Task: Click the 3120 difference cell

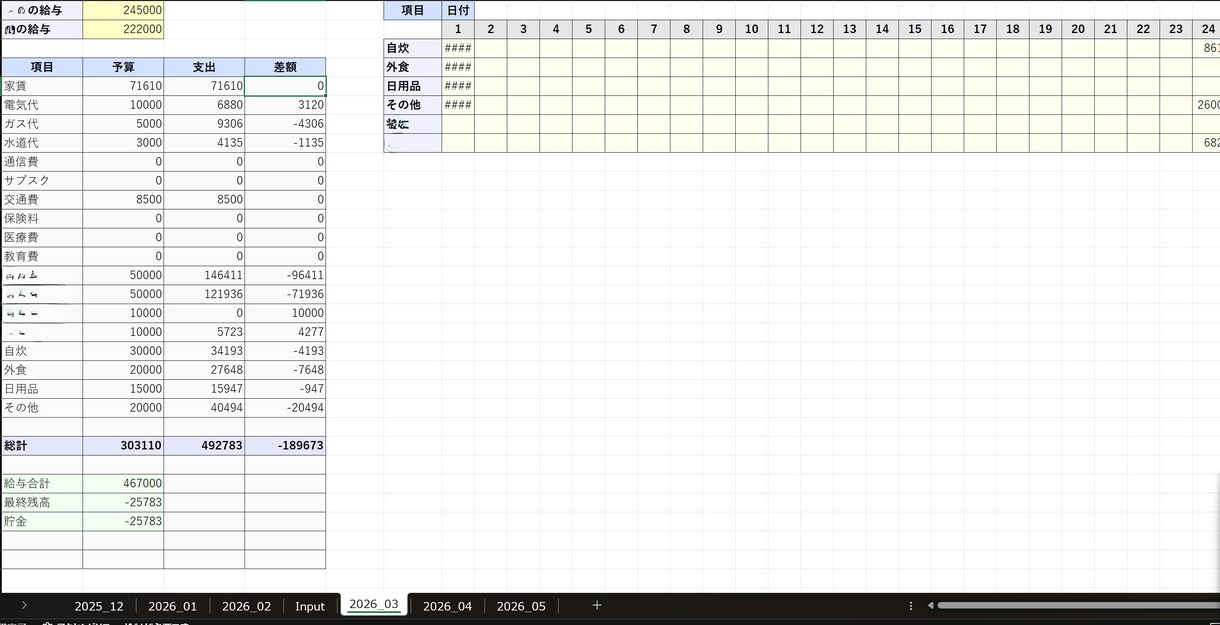Action: point(285,105)
